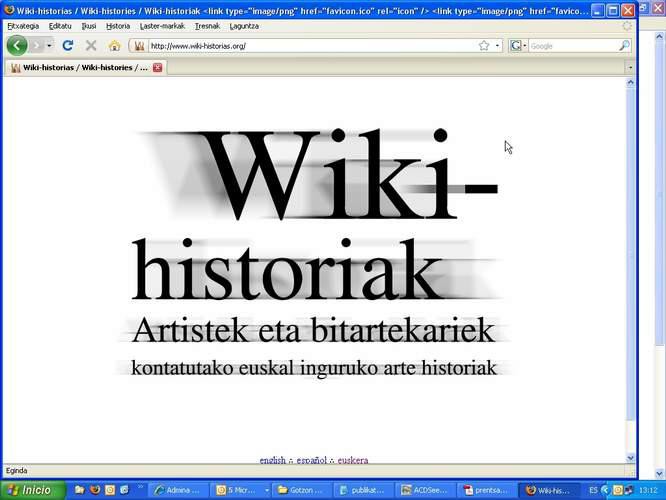
Task: Click the grey Forward arrow button
Action: click(x=37, y=45)
